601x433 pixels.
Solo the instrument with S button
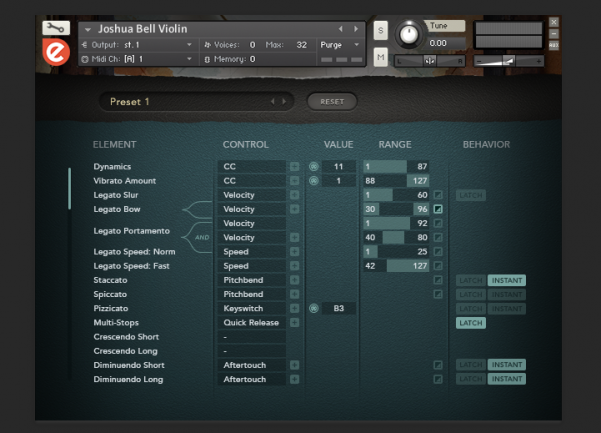tap(381, 30)
